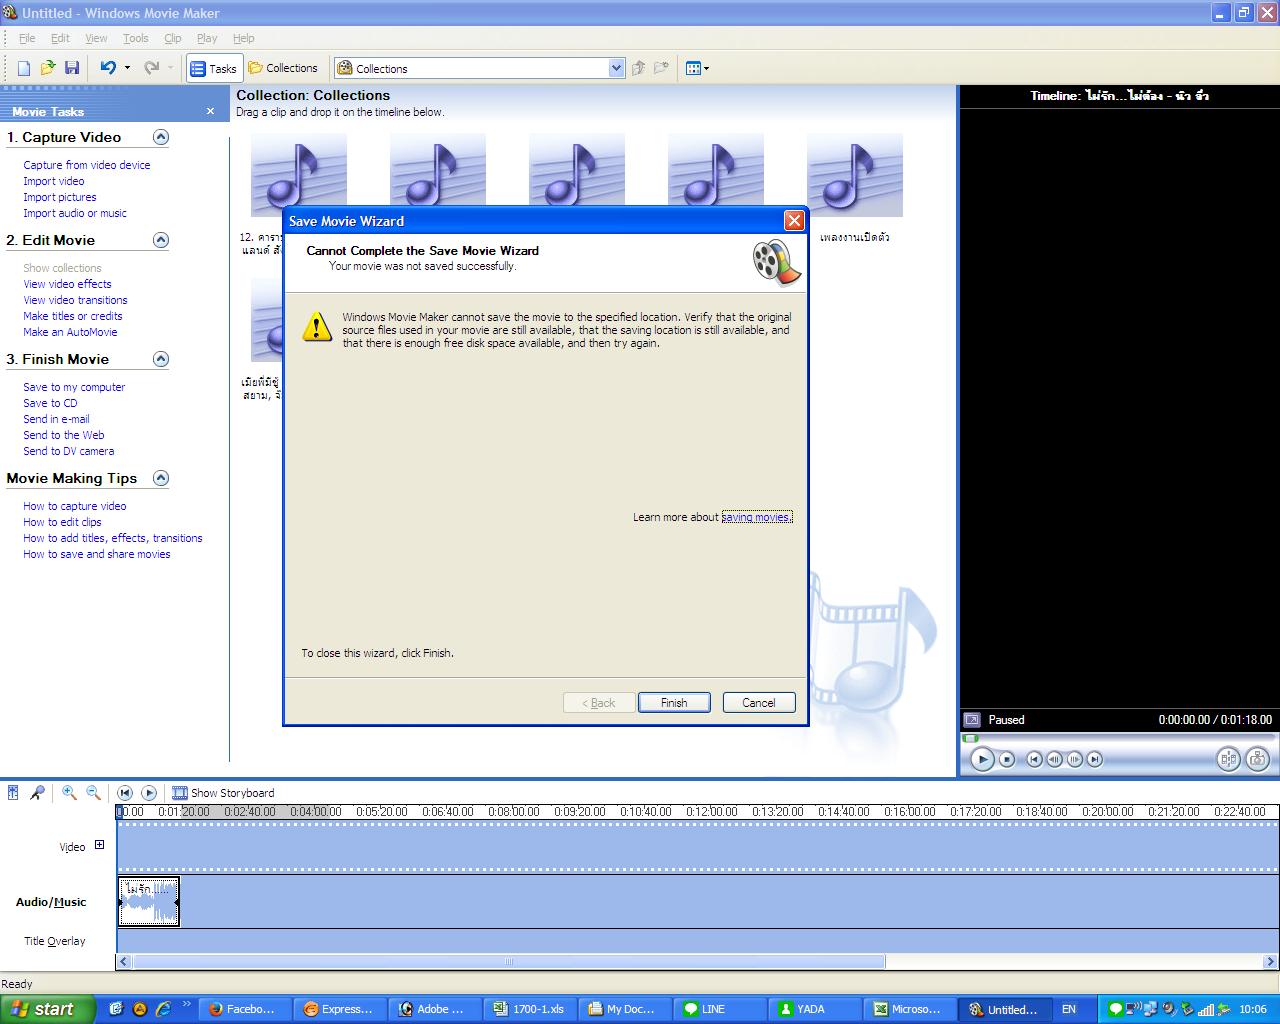Click the Stop button in preview monitor
This screenshot has width=1280, height=1024.
(1007, 760)
